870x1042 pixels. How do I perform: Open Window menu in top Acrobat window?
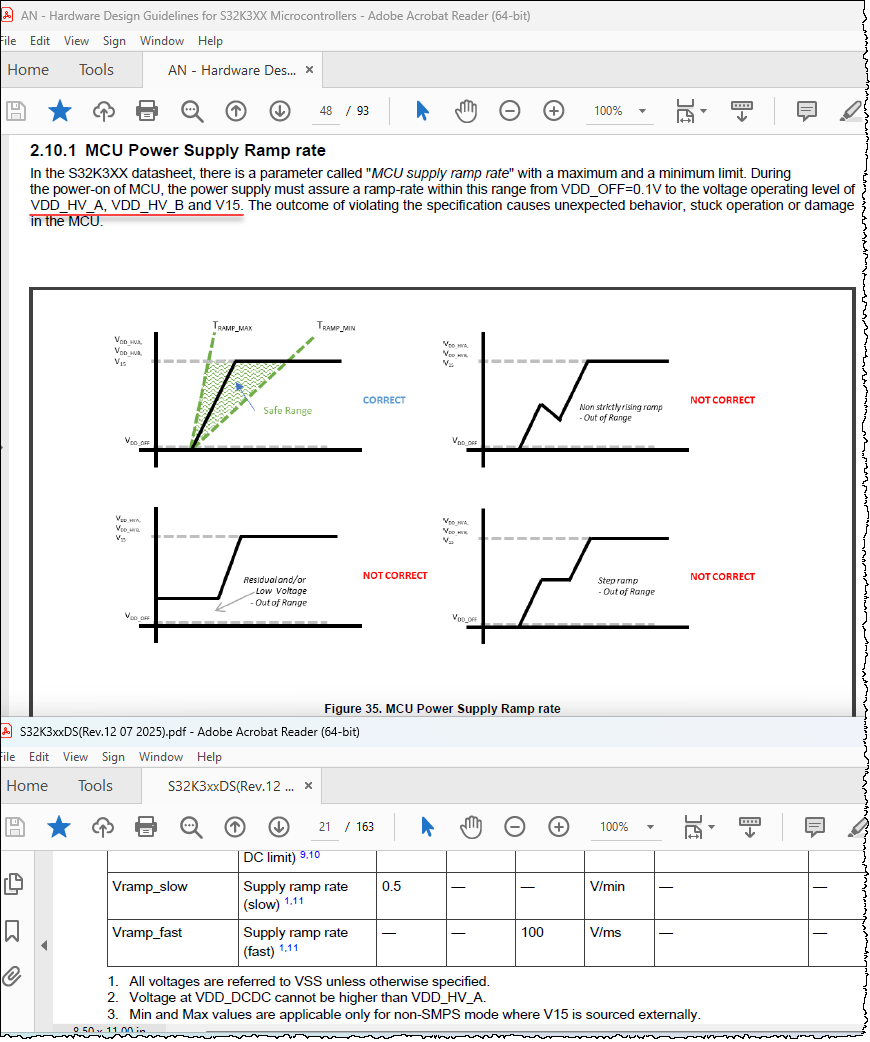pyautogui.click(x=162, y=41)
